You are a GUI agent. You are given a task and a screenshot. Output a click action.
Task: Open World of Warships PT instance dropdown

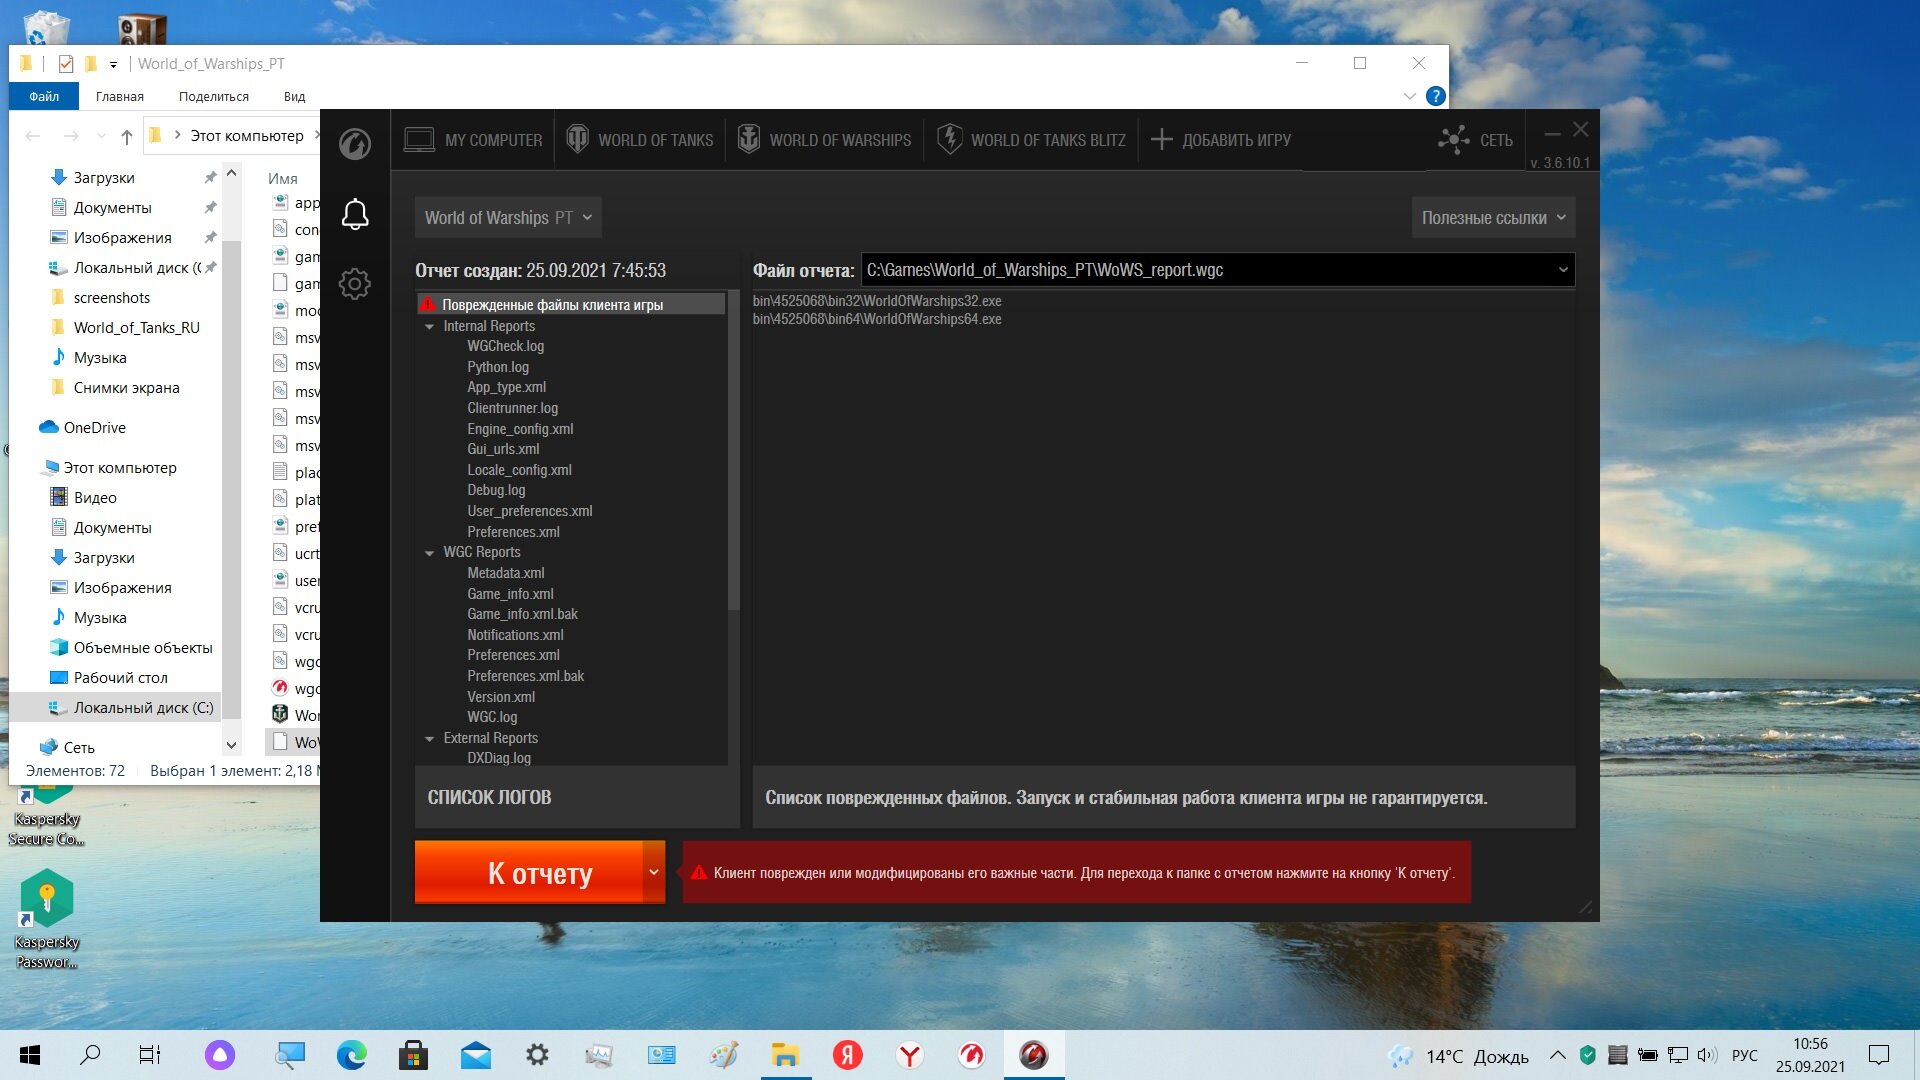point(508,218)
